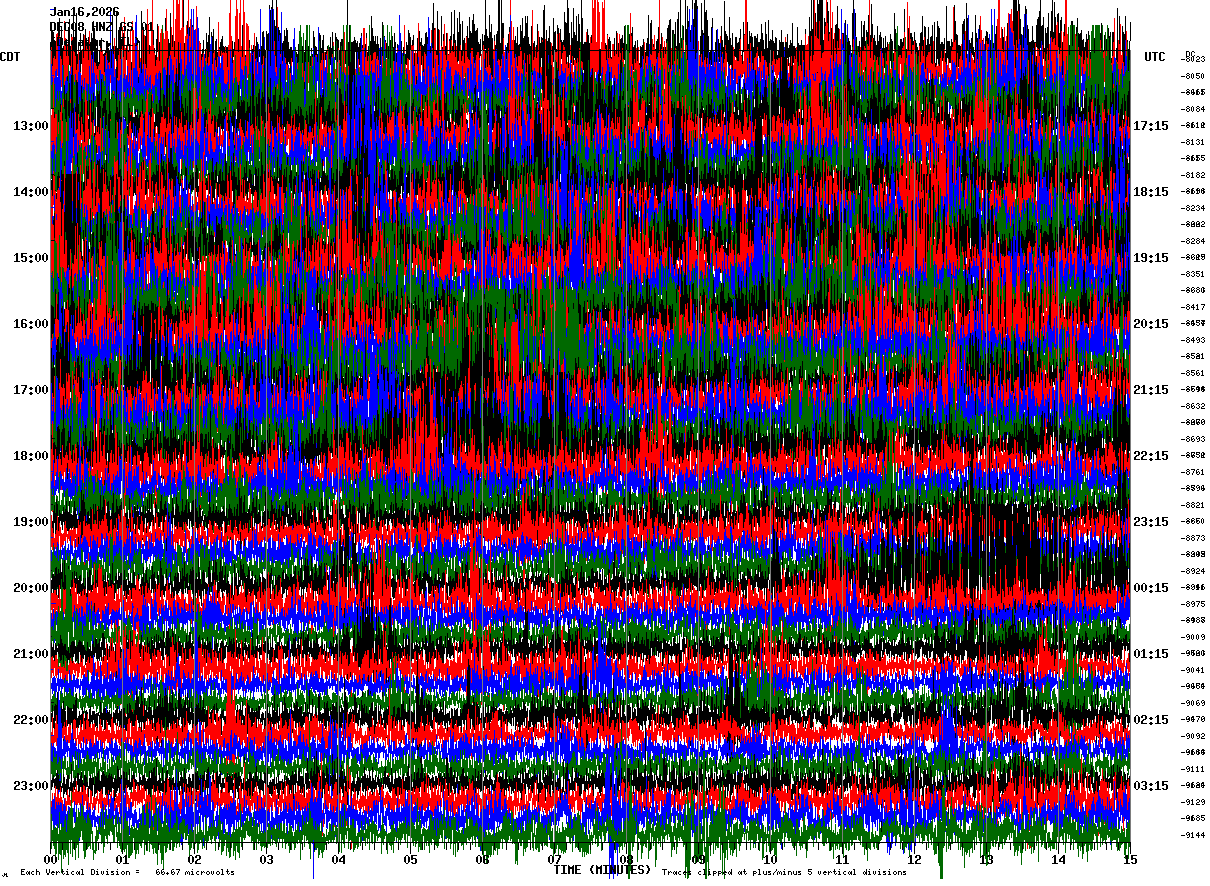Screen dimensions: 1210x886
Task: Click minute tick label 07
Action: (555, 859)
